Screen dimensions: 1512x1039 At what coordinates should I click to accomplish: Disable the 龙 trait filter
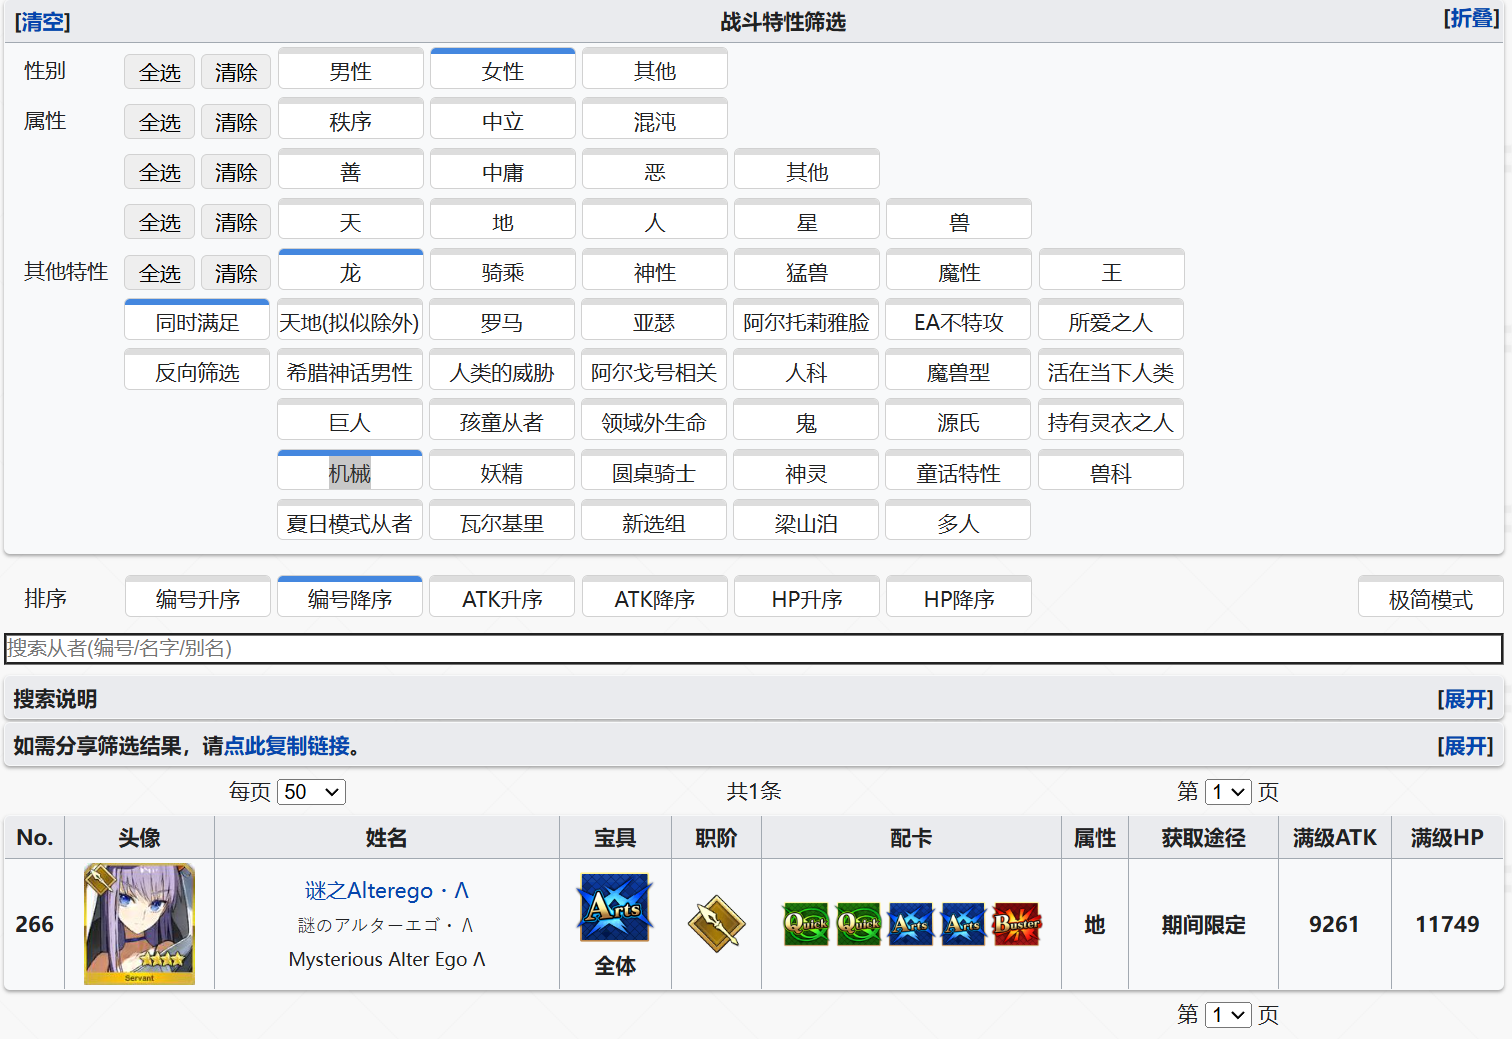[x=350, y=270]
